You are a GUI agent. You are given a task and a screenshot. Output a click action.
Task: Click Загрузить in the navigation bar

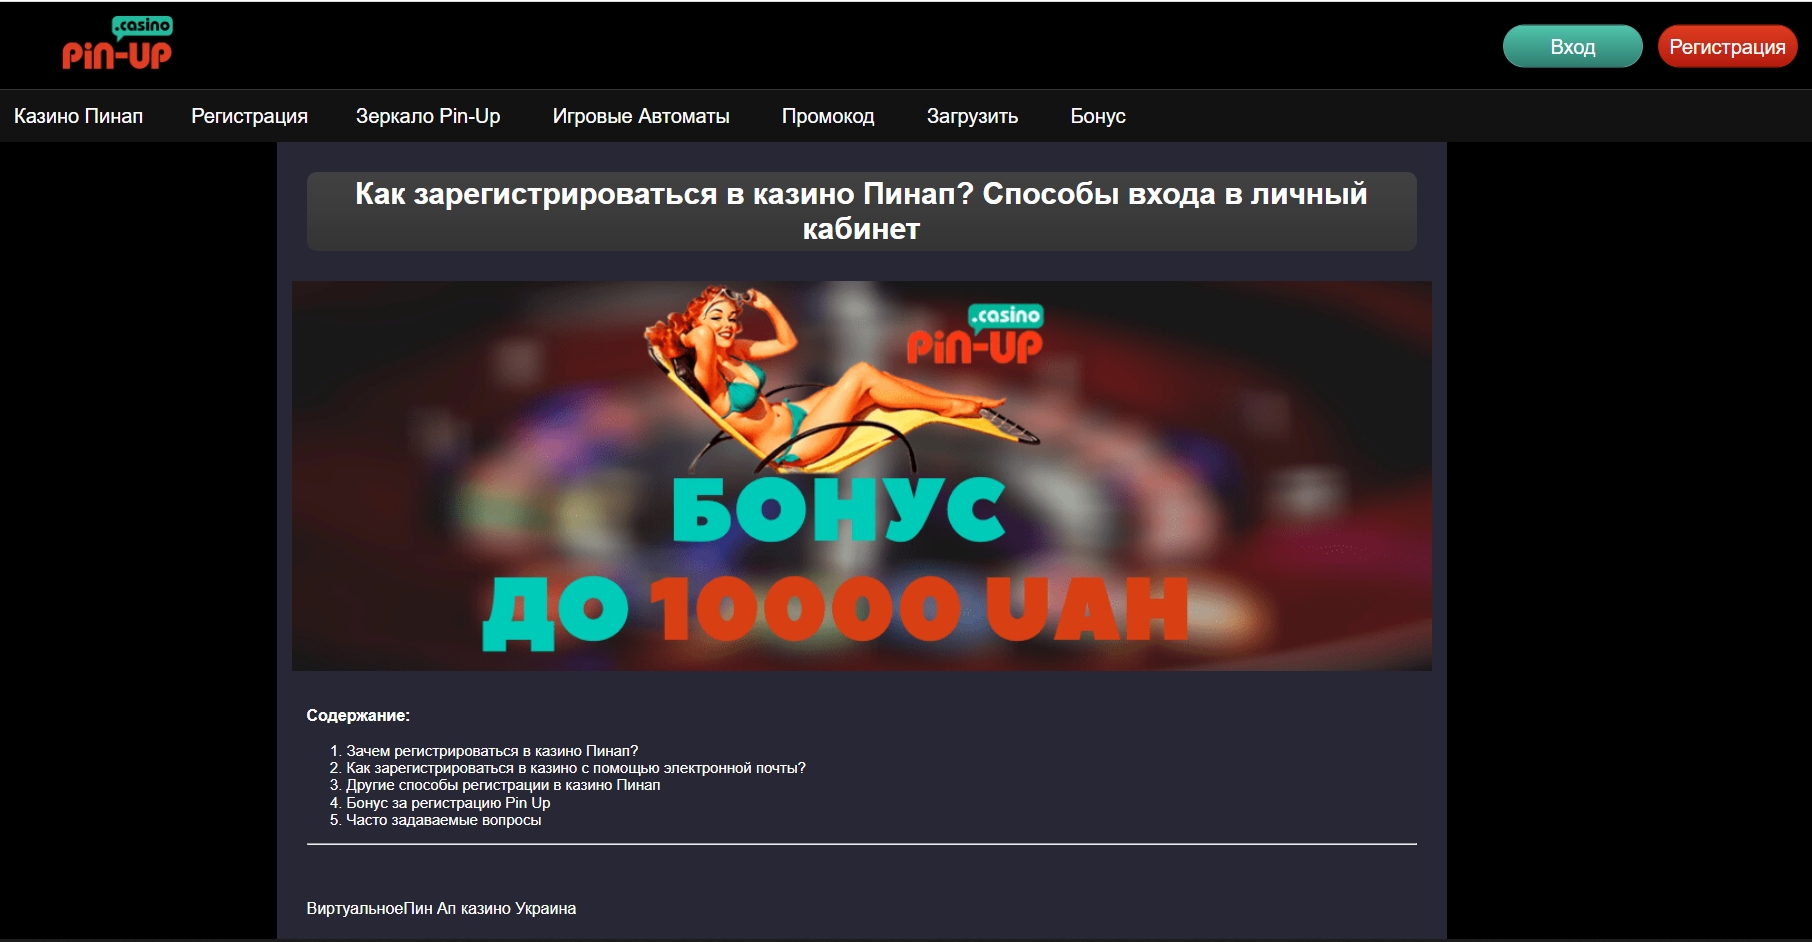point(972,116)
